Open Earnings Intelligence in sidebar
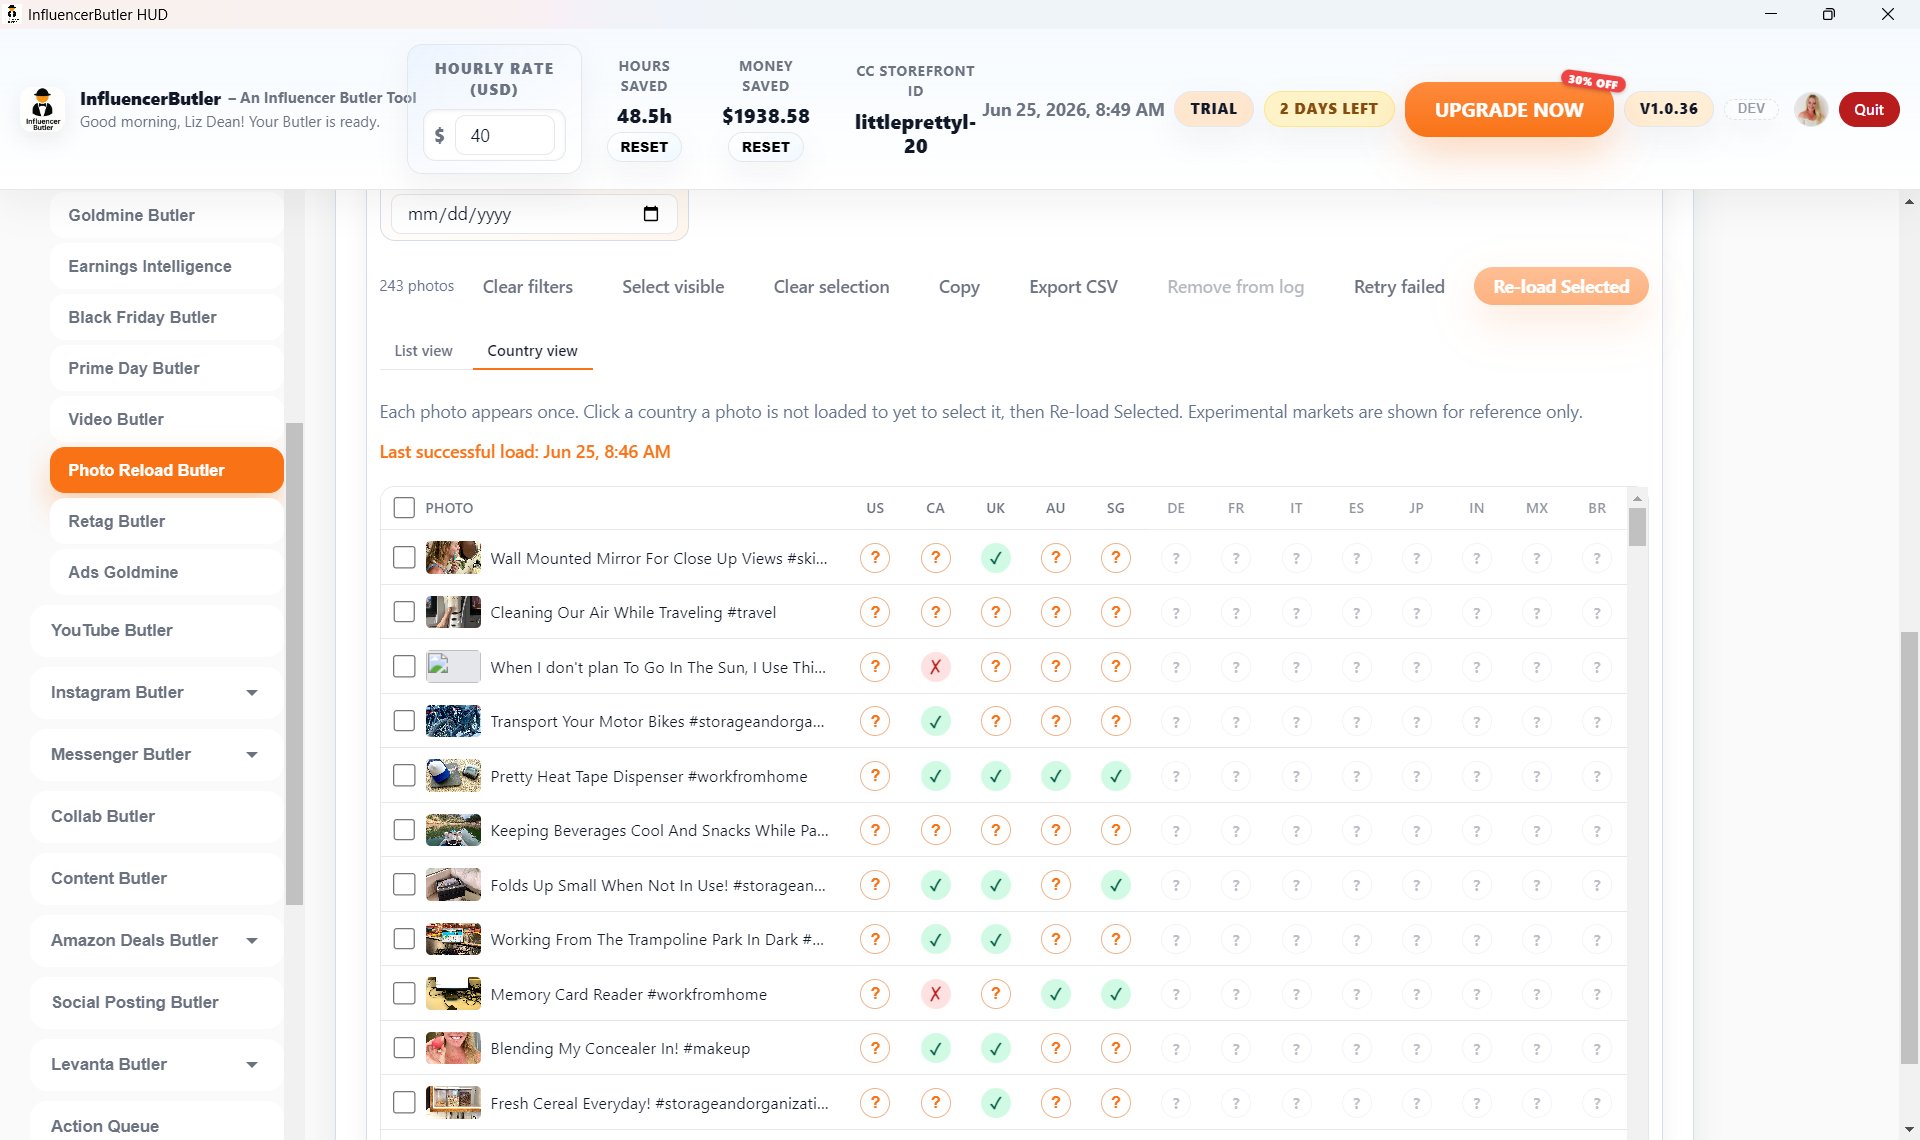The image size is (1920, 1140). tap(167, 266)
